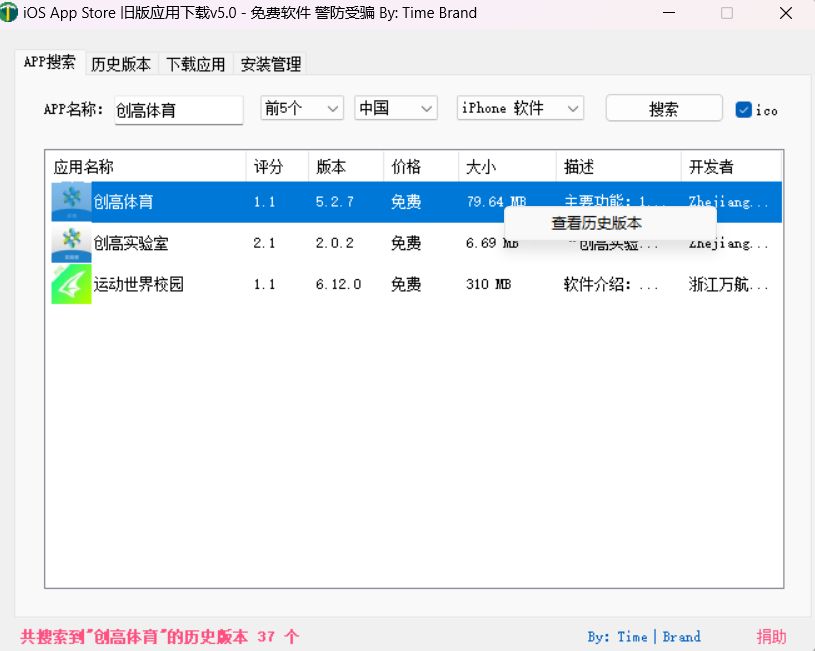The height and width of the screenshot is (651, 815).
Task: Switch to the 下载应用 tab
Action: [196, 64]
